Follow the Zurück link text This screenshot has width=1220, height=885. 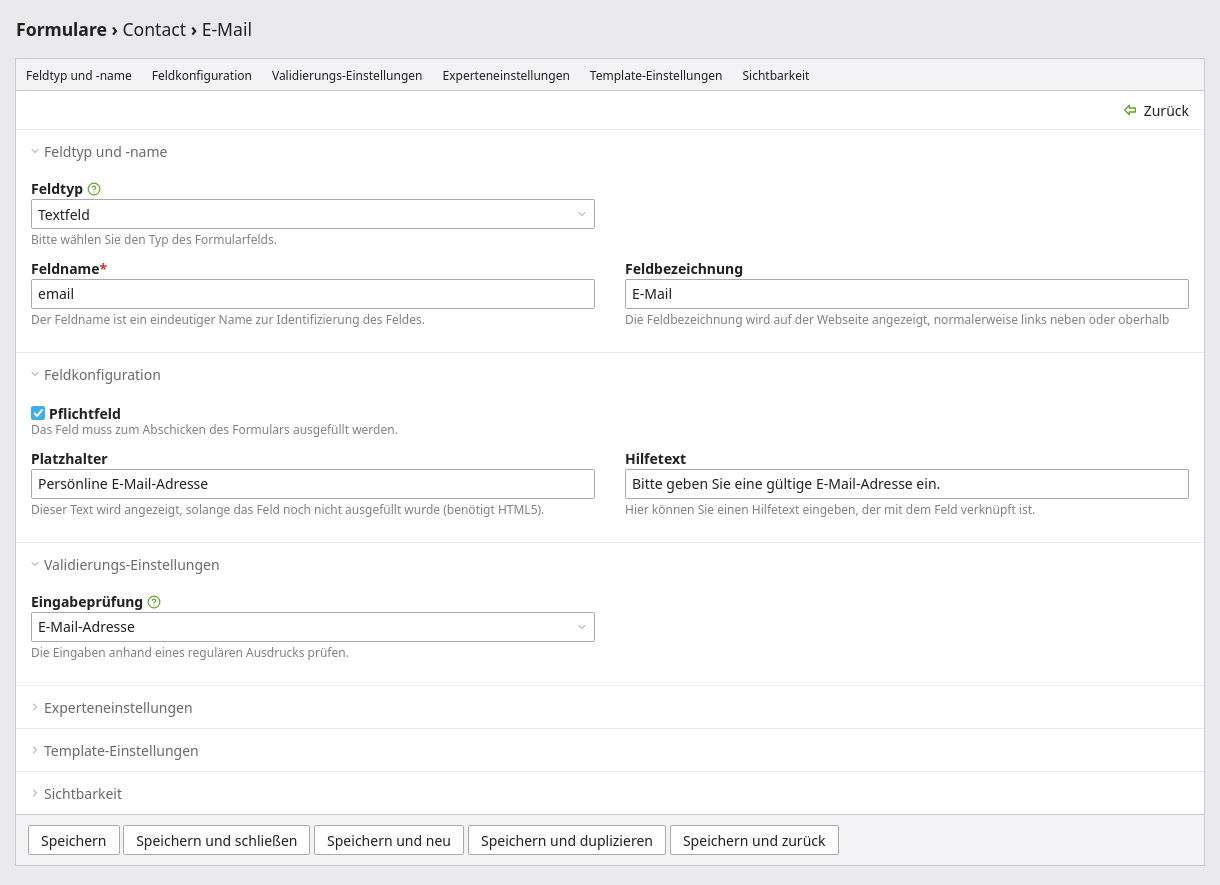coord(1166,110)
